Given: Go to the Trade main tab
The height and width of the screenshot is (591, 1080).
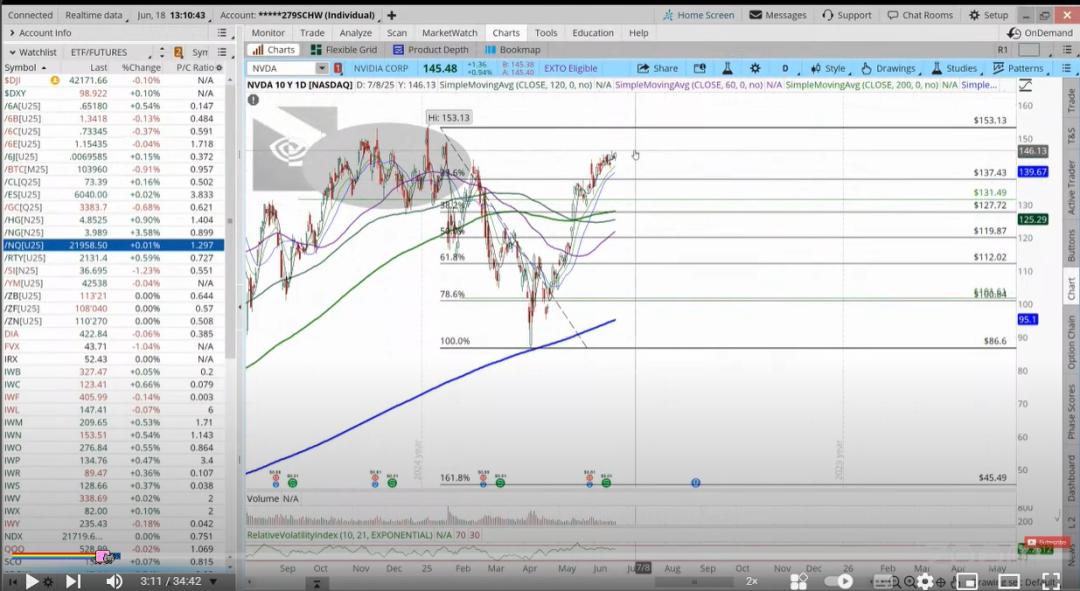Looking at the screenshot, I should 312,32.
